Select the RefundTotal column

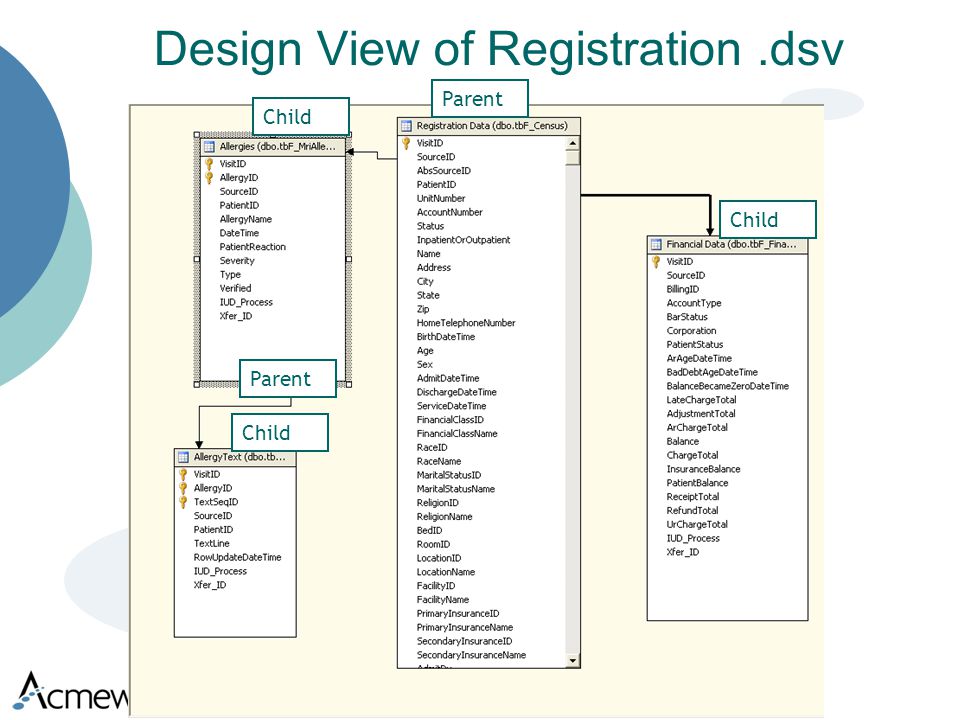click(692, 511)
